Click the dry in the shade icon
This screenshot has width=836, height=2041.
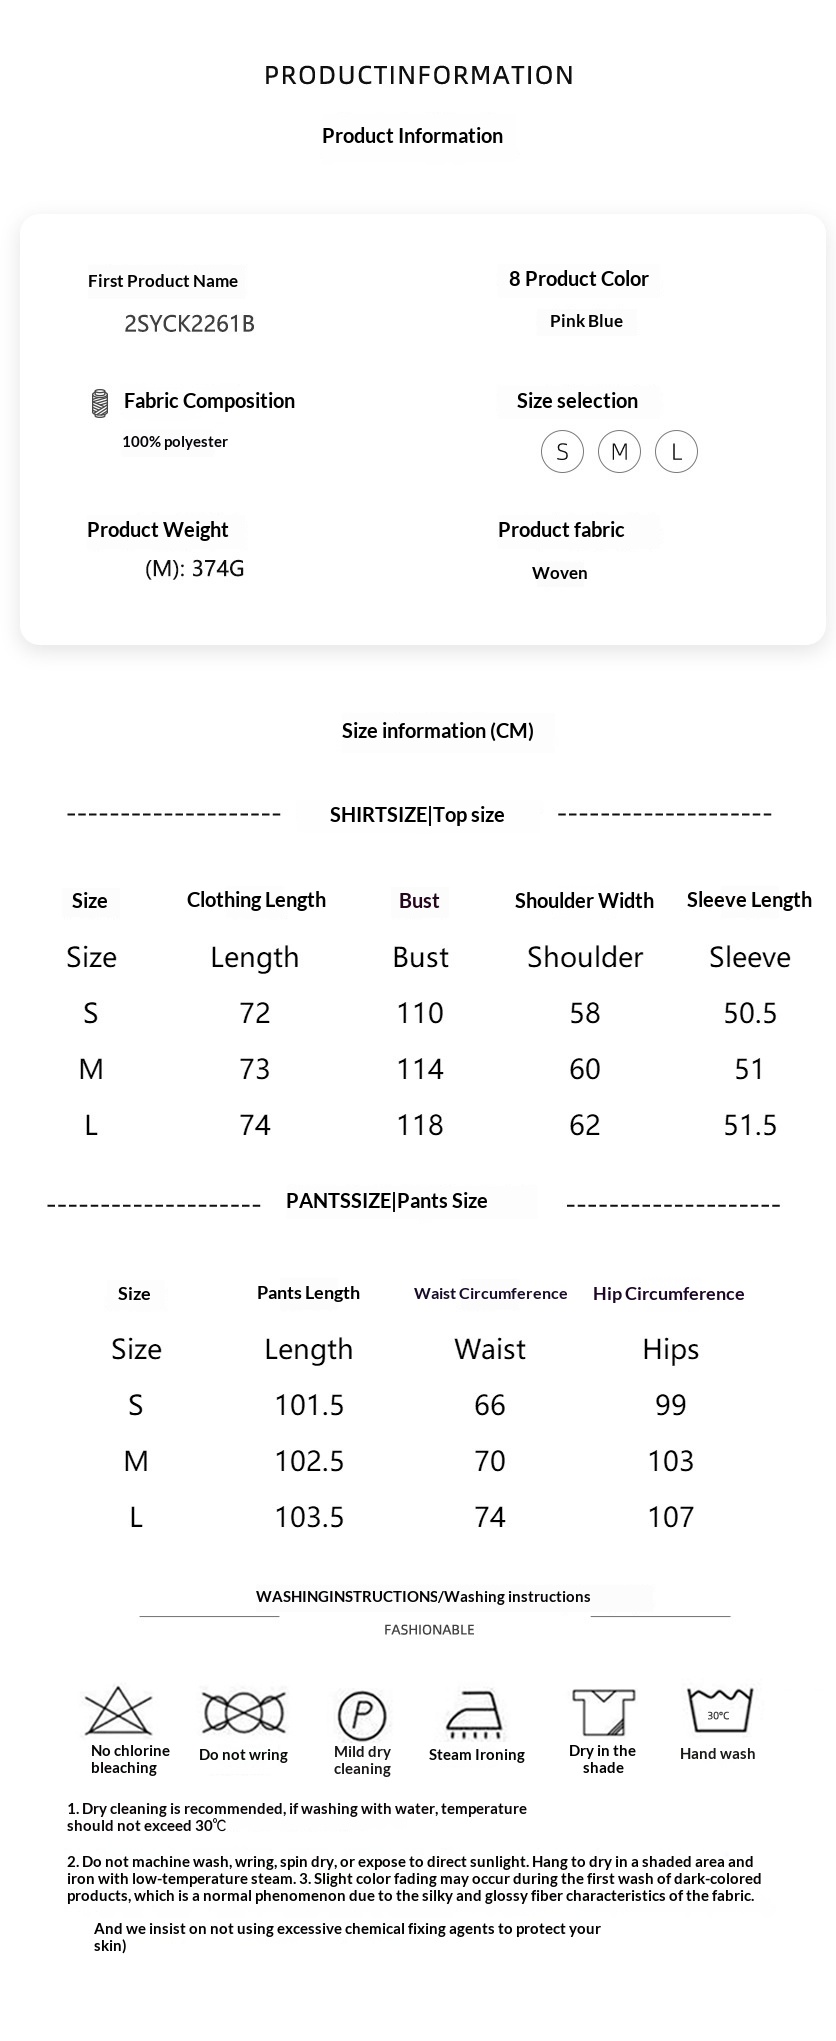point(603,1712)
